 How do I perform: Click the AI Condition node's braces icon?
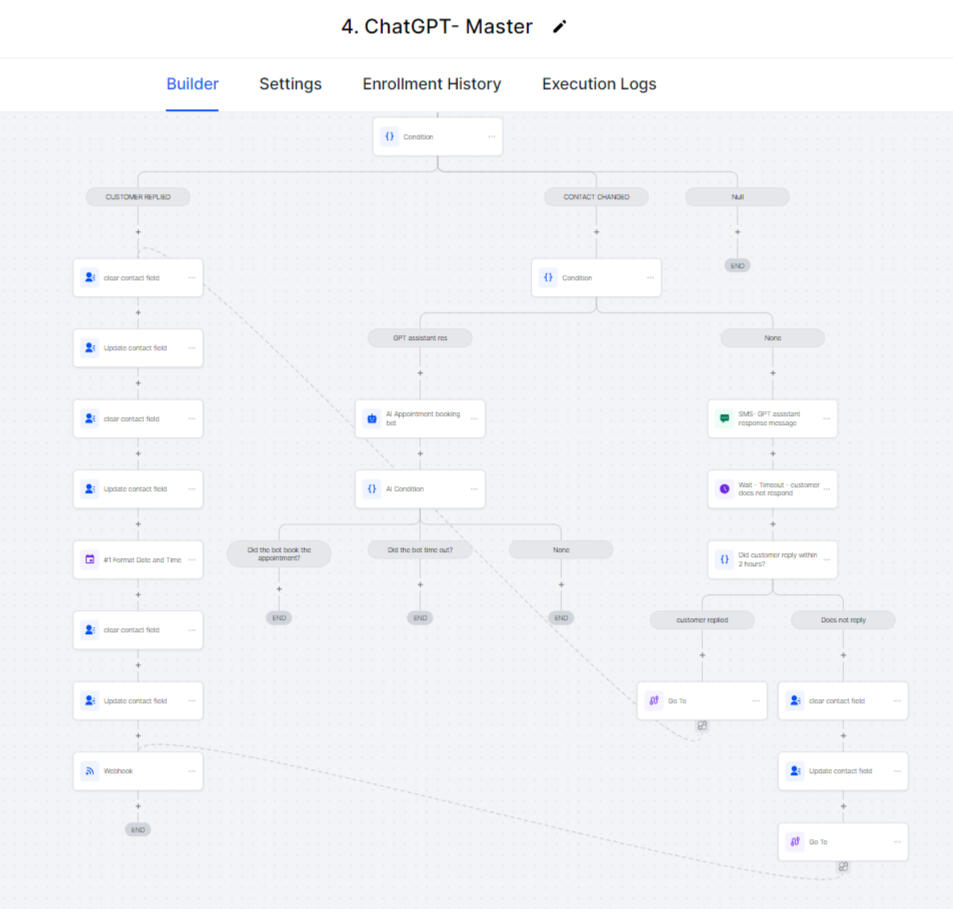pos(372,489)
